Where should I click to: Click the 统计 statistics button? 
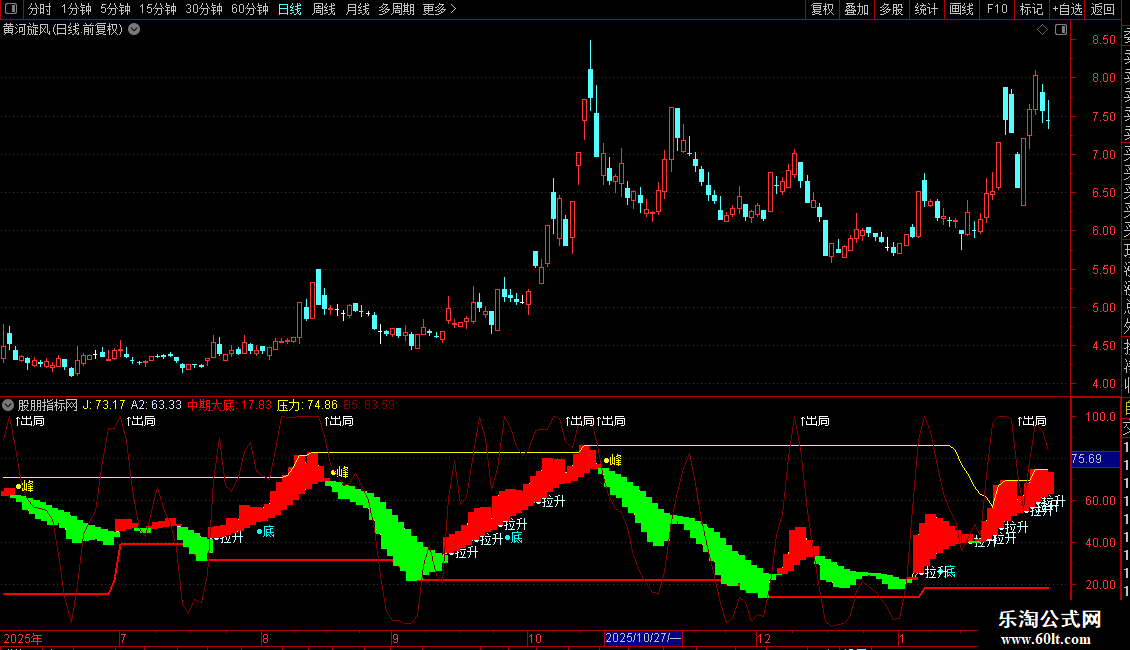[x=925, y=9]
